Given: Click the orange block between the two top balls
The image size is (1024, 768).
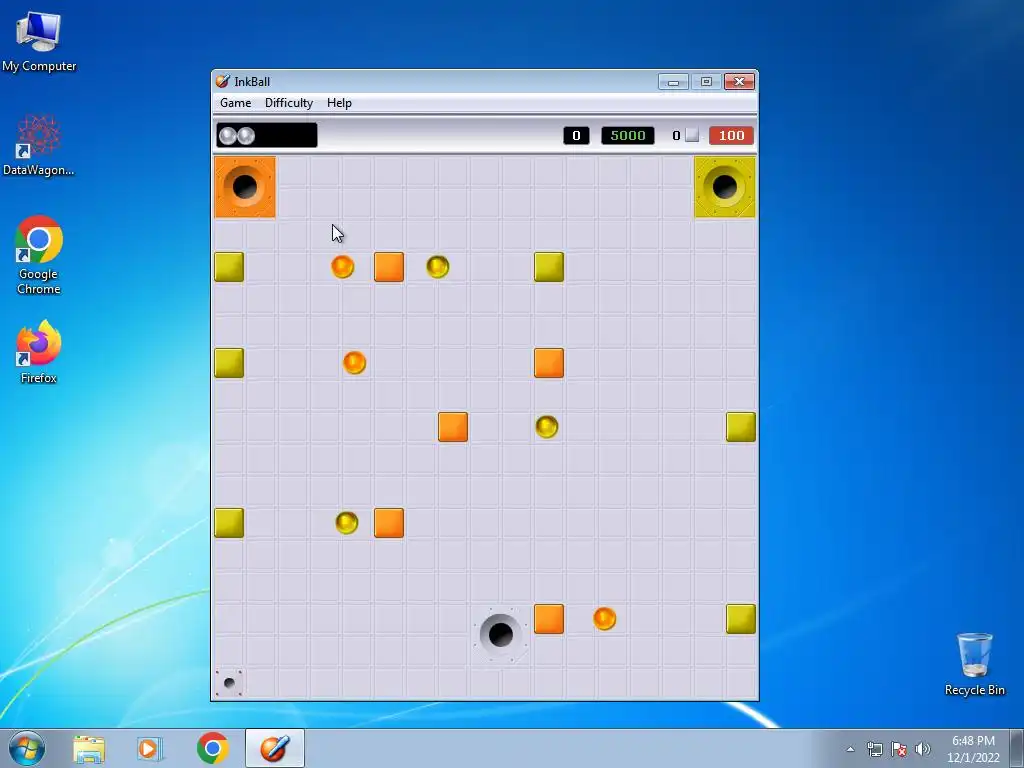Looking at the screenshot, I should (x=389, y=267).
